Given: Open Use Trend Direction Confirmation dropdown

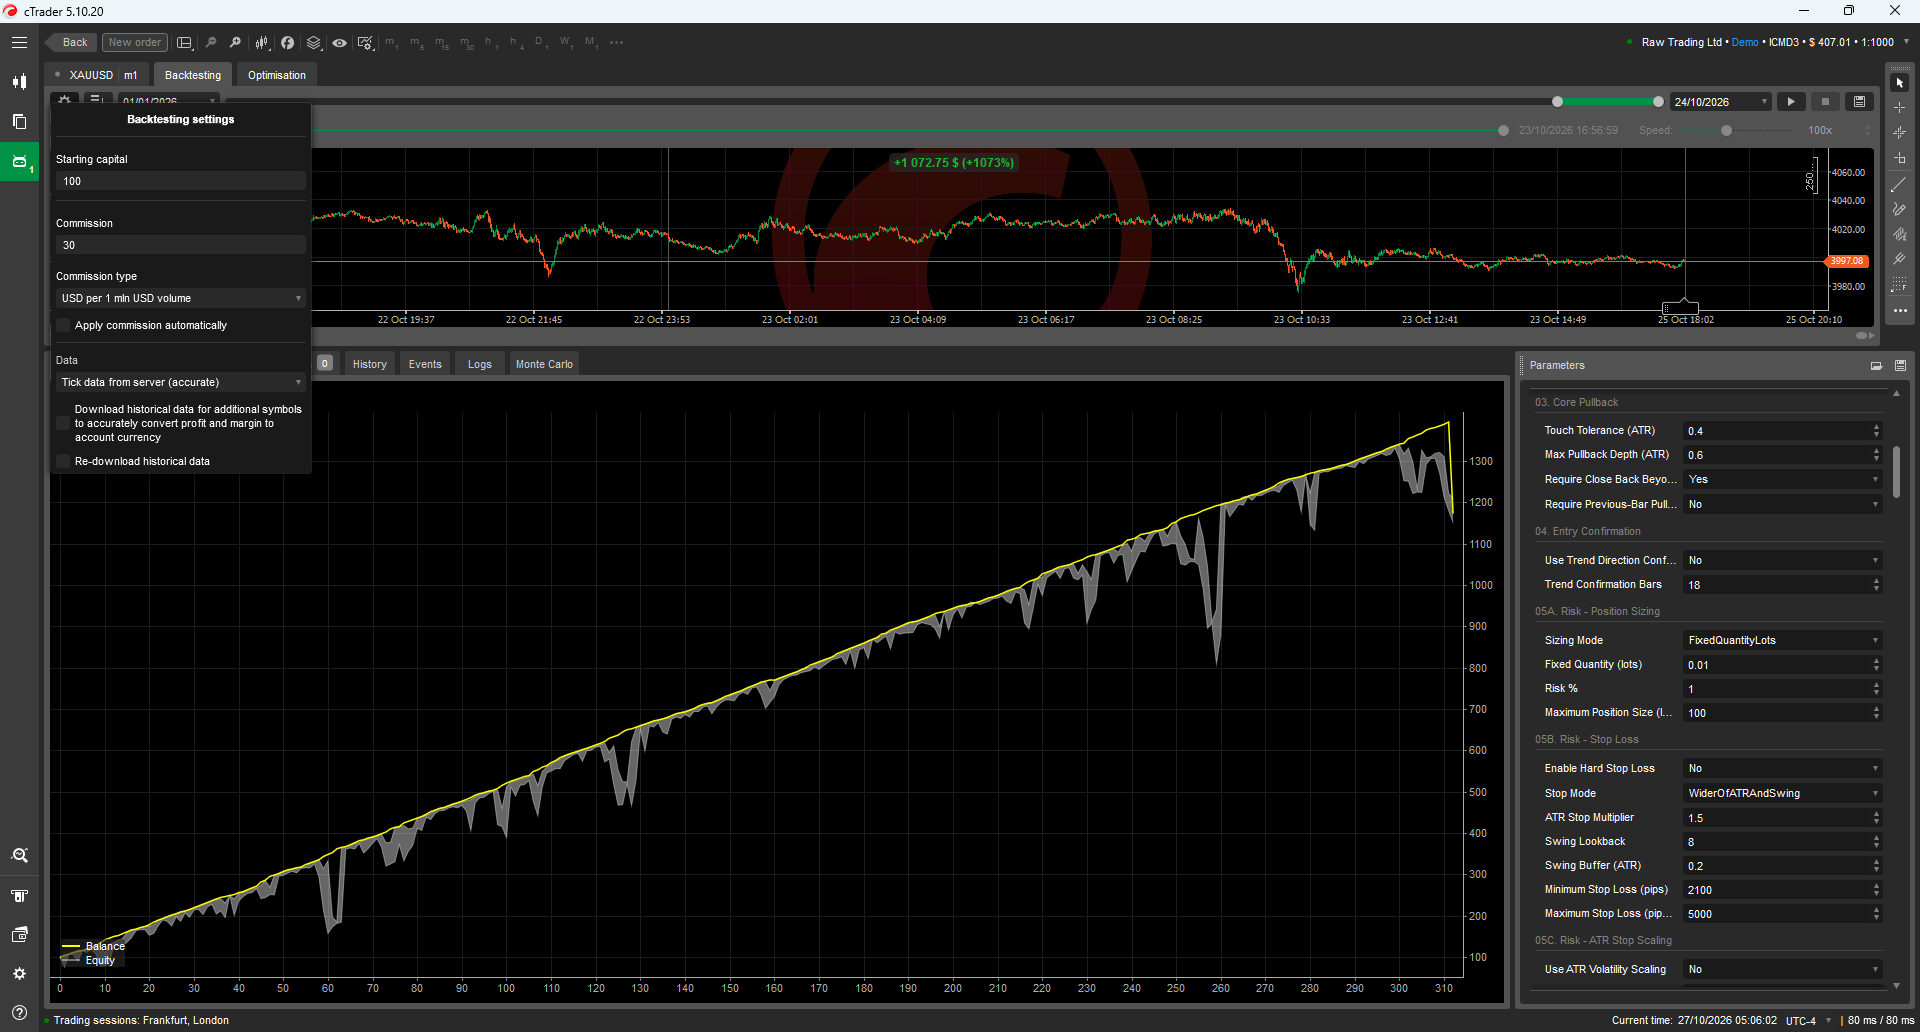Looking at the screenshot, I should [x=1782, y=560].
